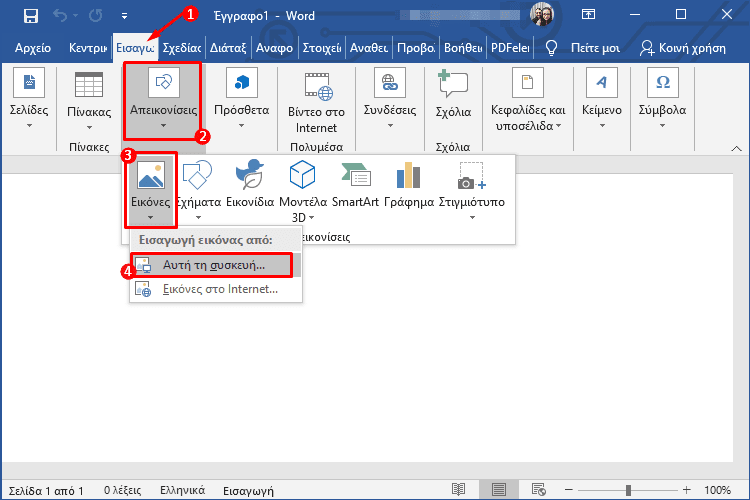The width and height of the screenshot is (750, 500).
Task: Collapse the ribbon with the chevron
Action: click(737, 149)
